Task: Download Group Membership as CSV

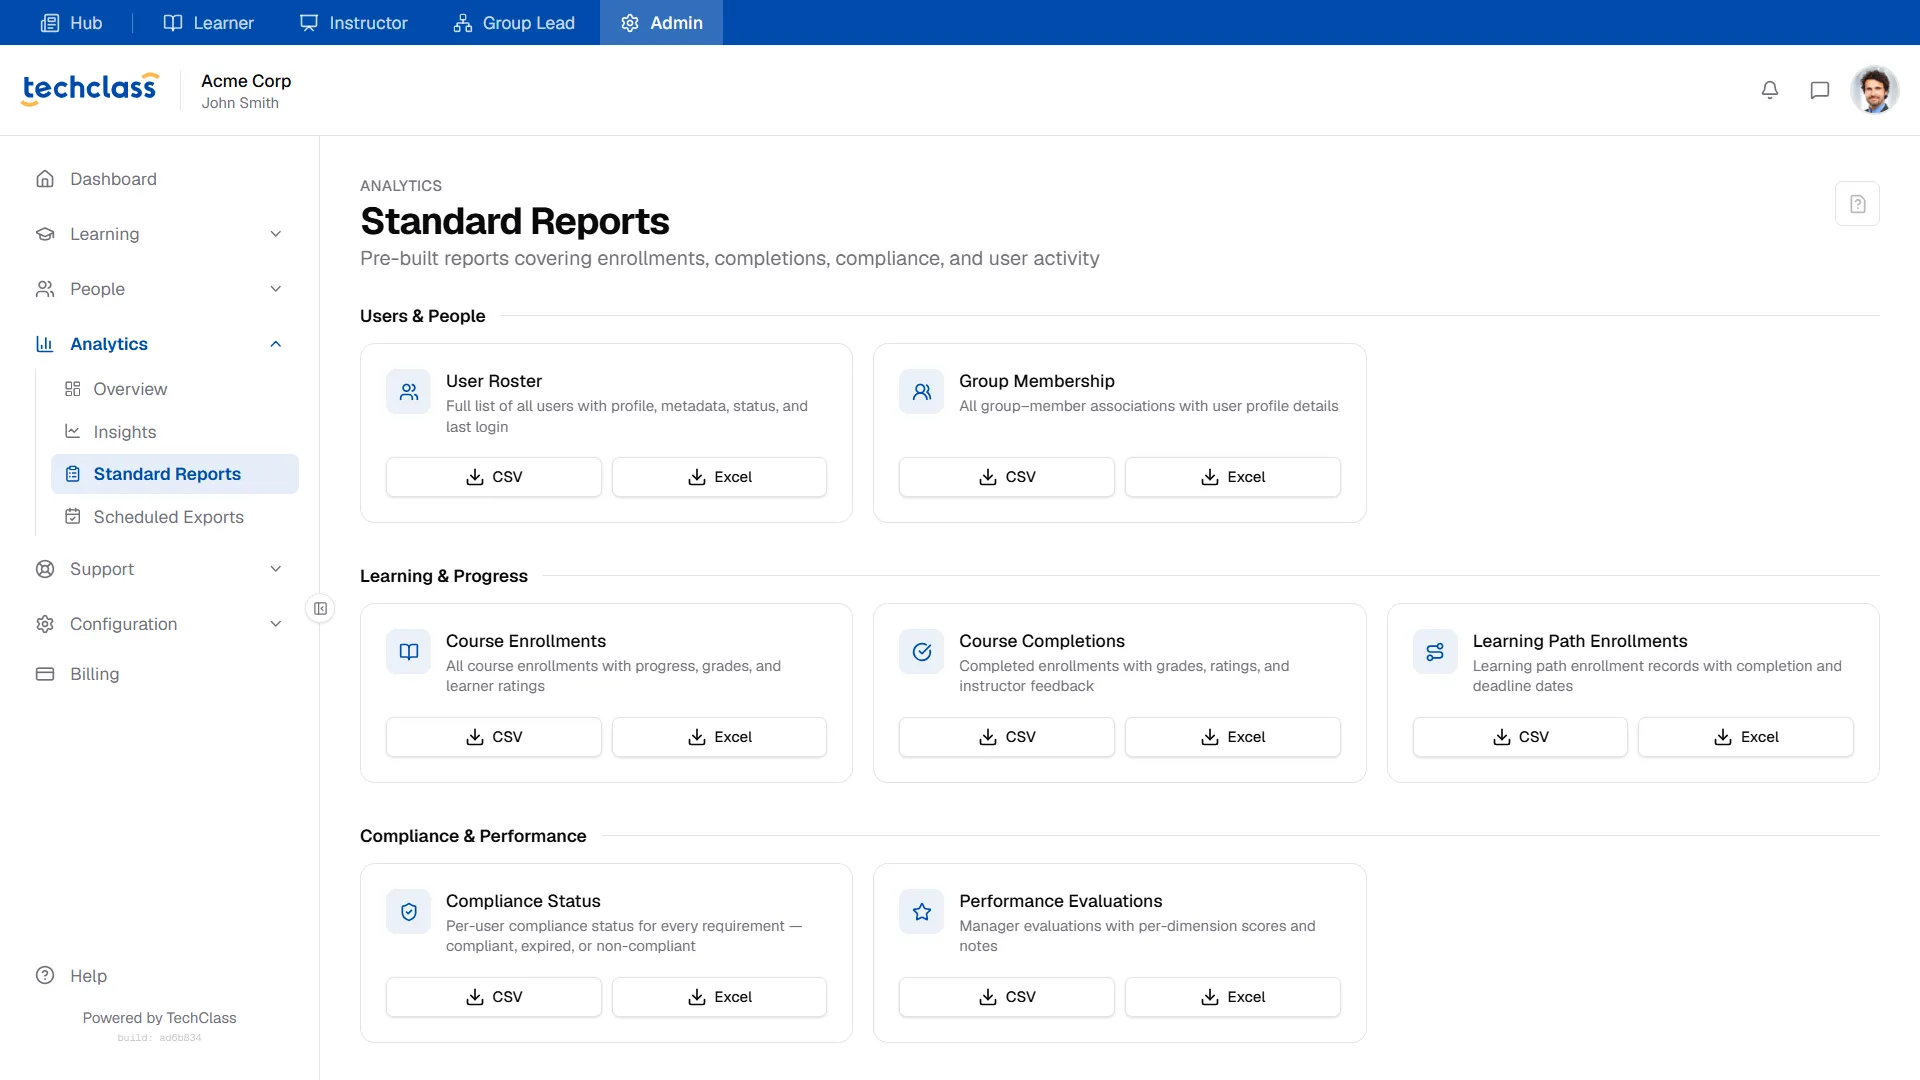Action: pos(1007,477)
